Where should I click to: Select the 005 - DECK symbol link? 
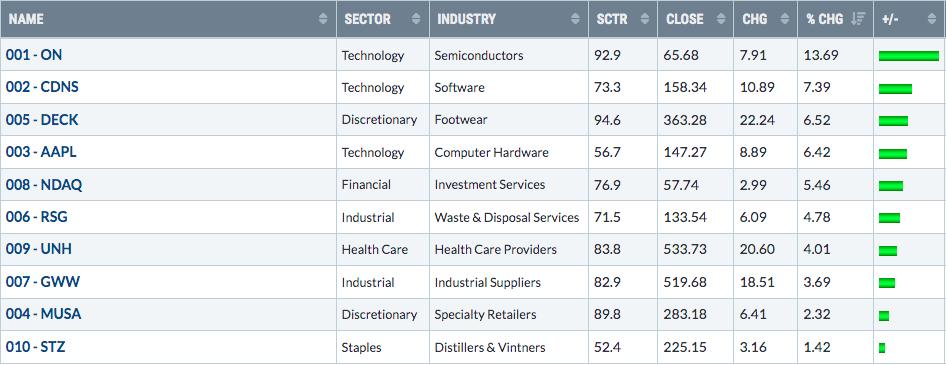pos(42,119)
